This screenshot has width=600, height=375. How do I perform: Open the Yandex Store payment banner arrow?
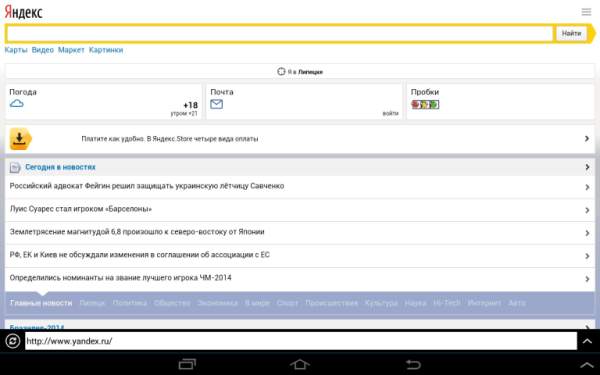tap(587, 139)
